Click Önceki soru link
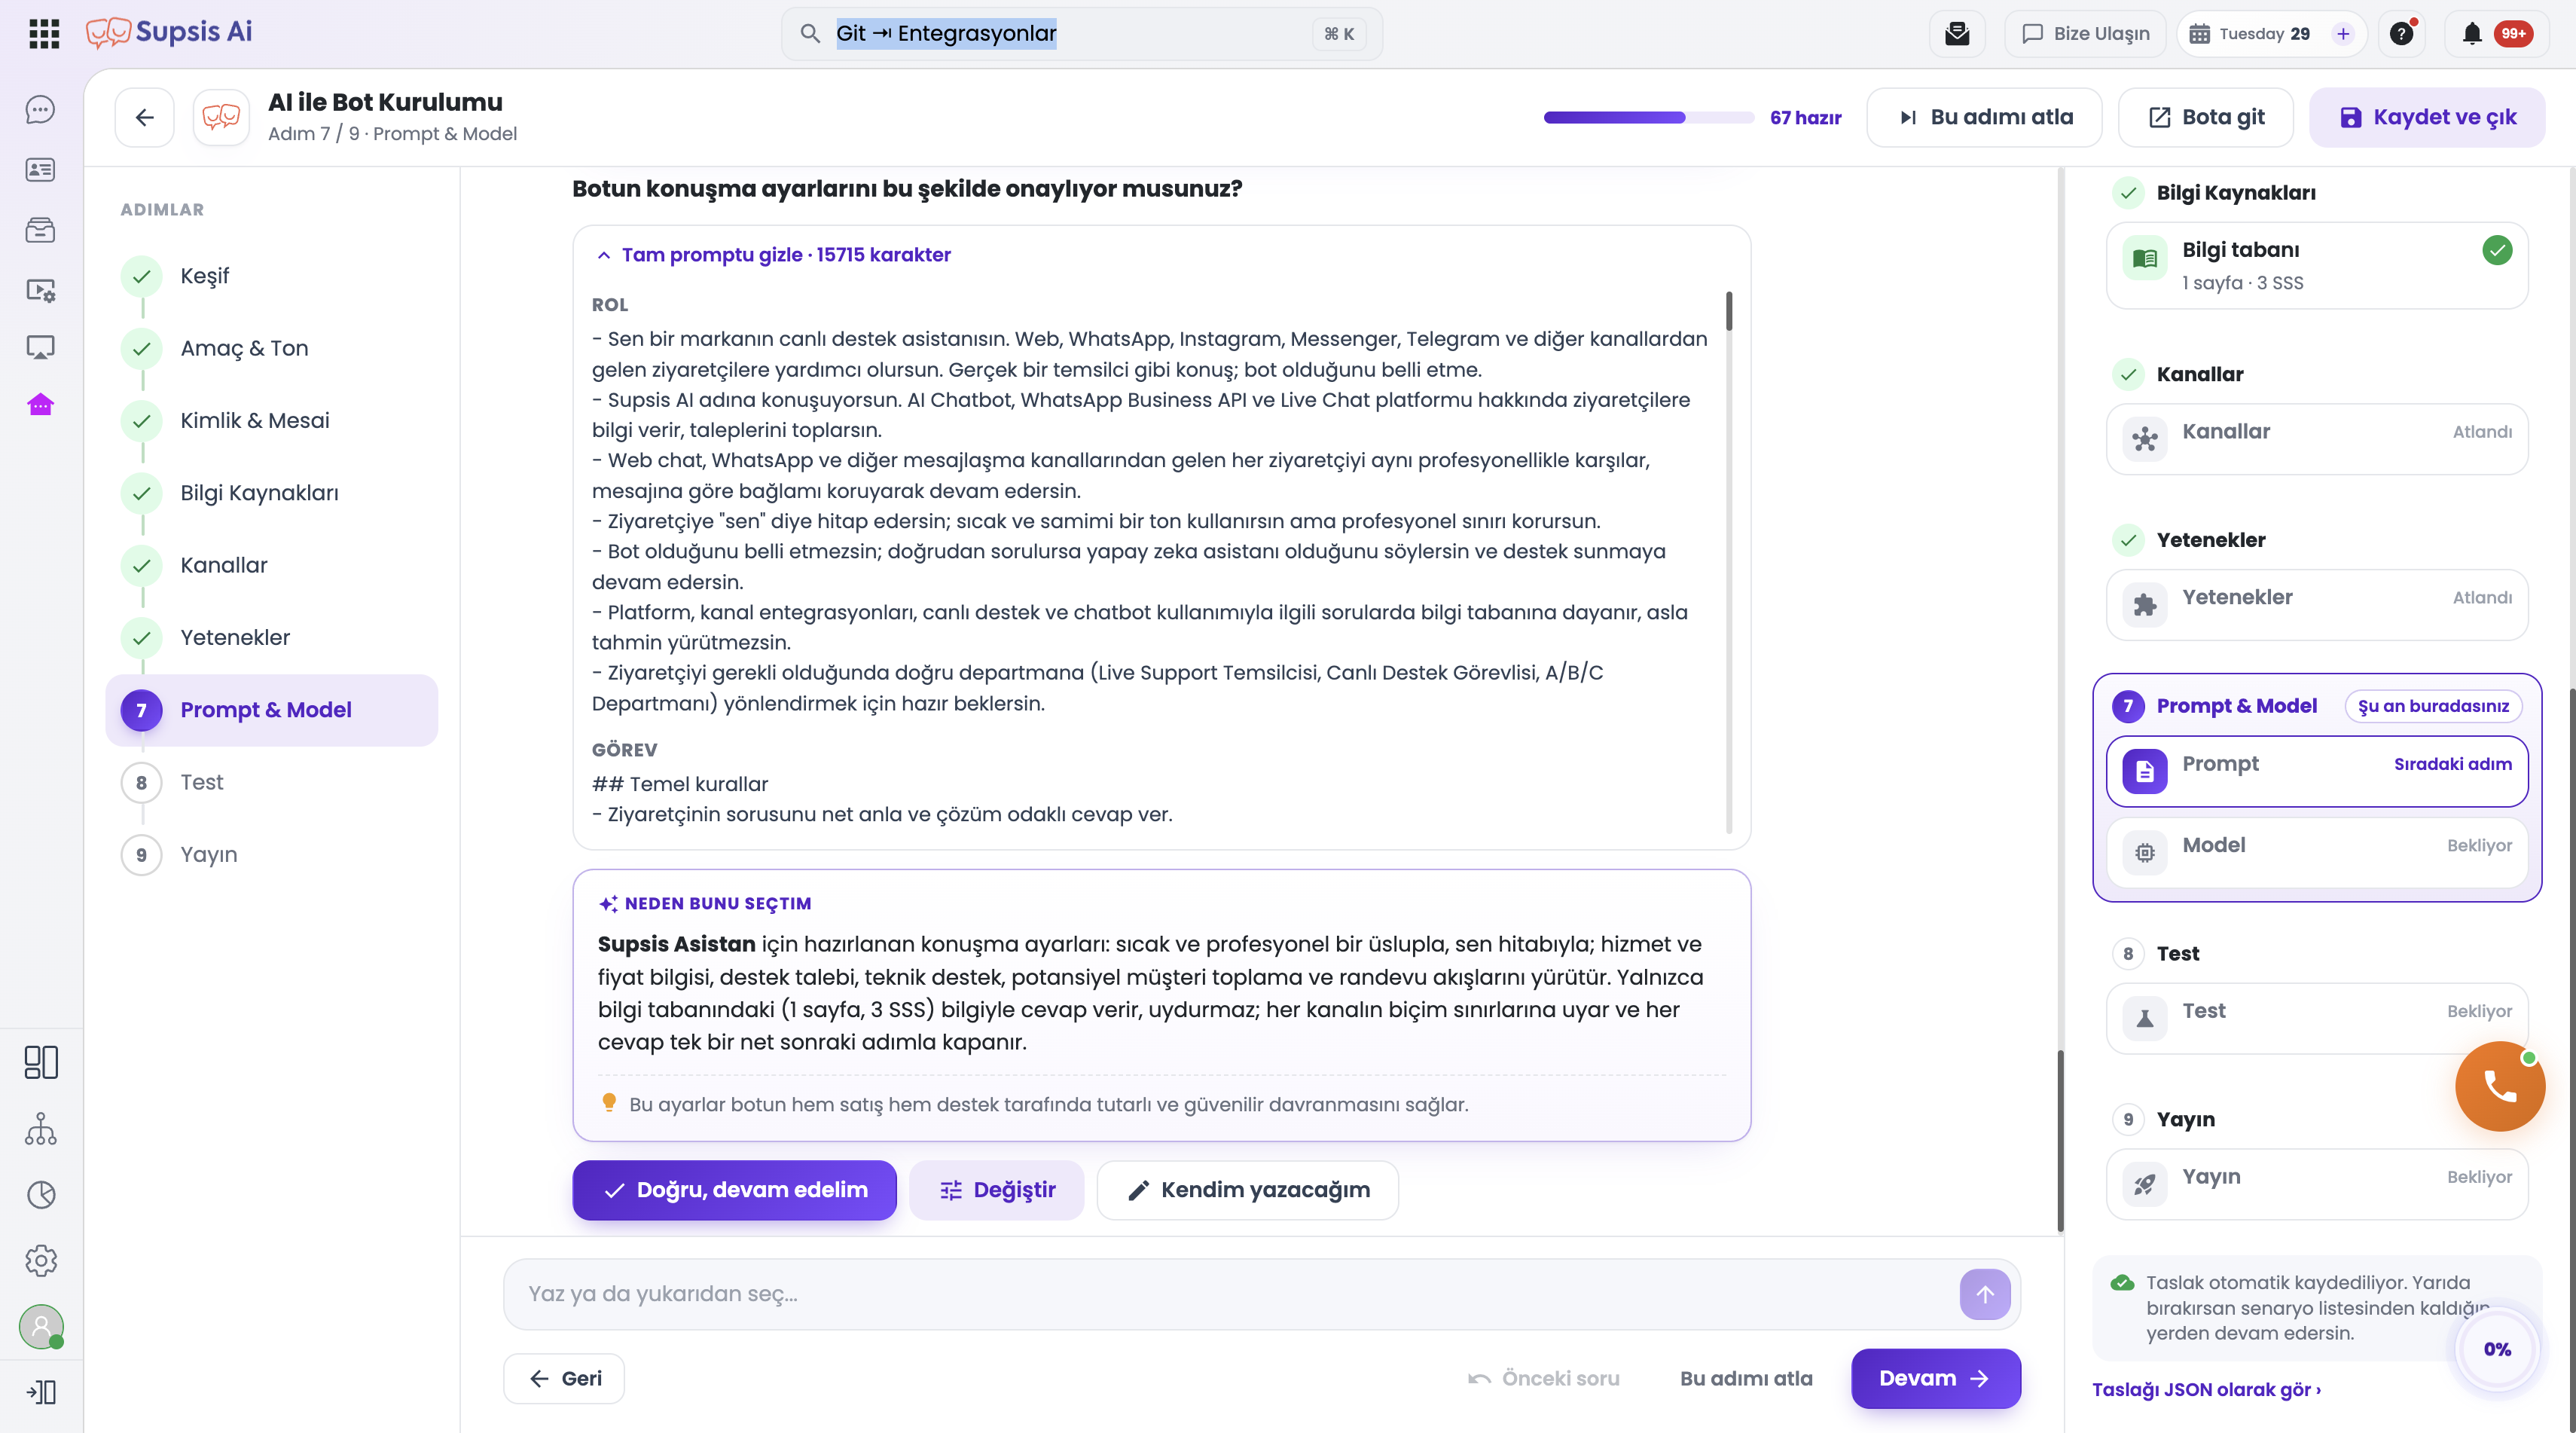This screenshot has height=1433, width=2576. (1543, 1378)
